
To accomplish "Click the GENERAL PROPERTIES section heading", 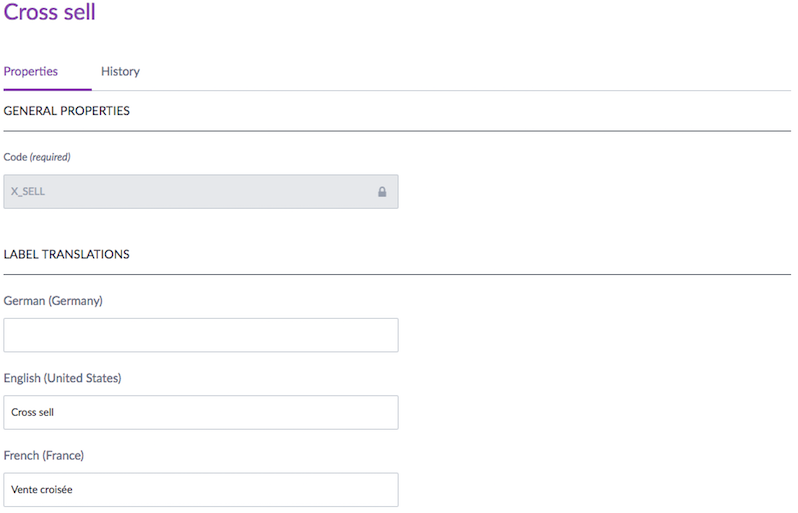I will (x=67, y=111).
